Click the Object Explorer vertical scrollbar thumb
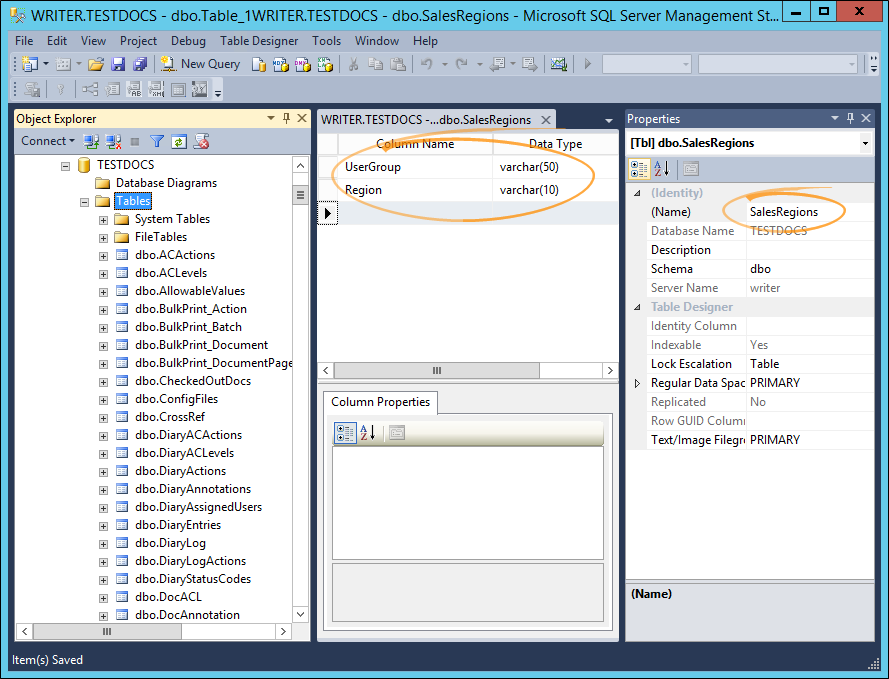This screenshot has height=679, width=889. pos(300,194)
